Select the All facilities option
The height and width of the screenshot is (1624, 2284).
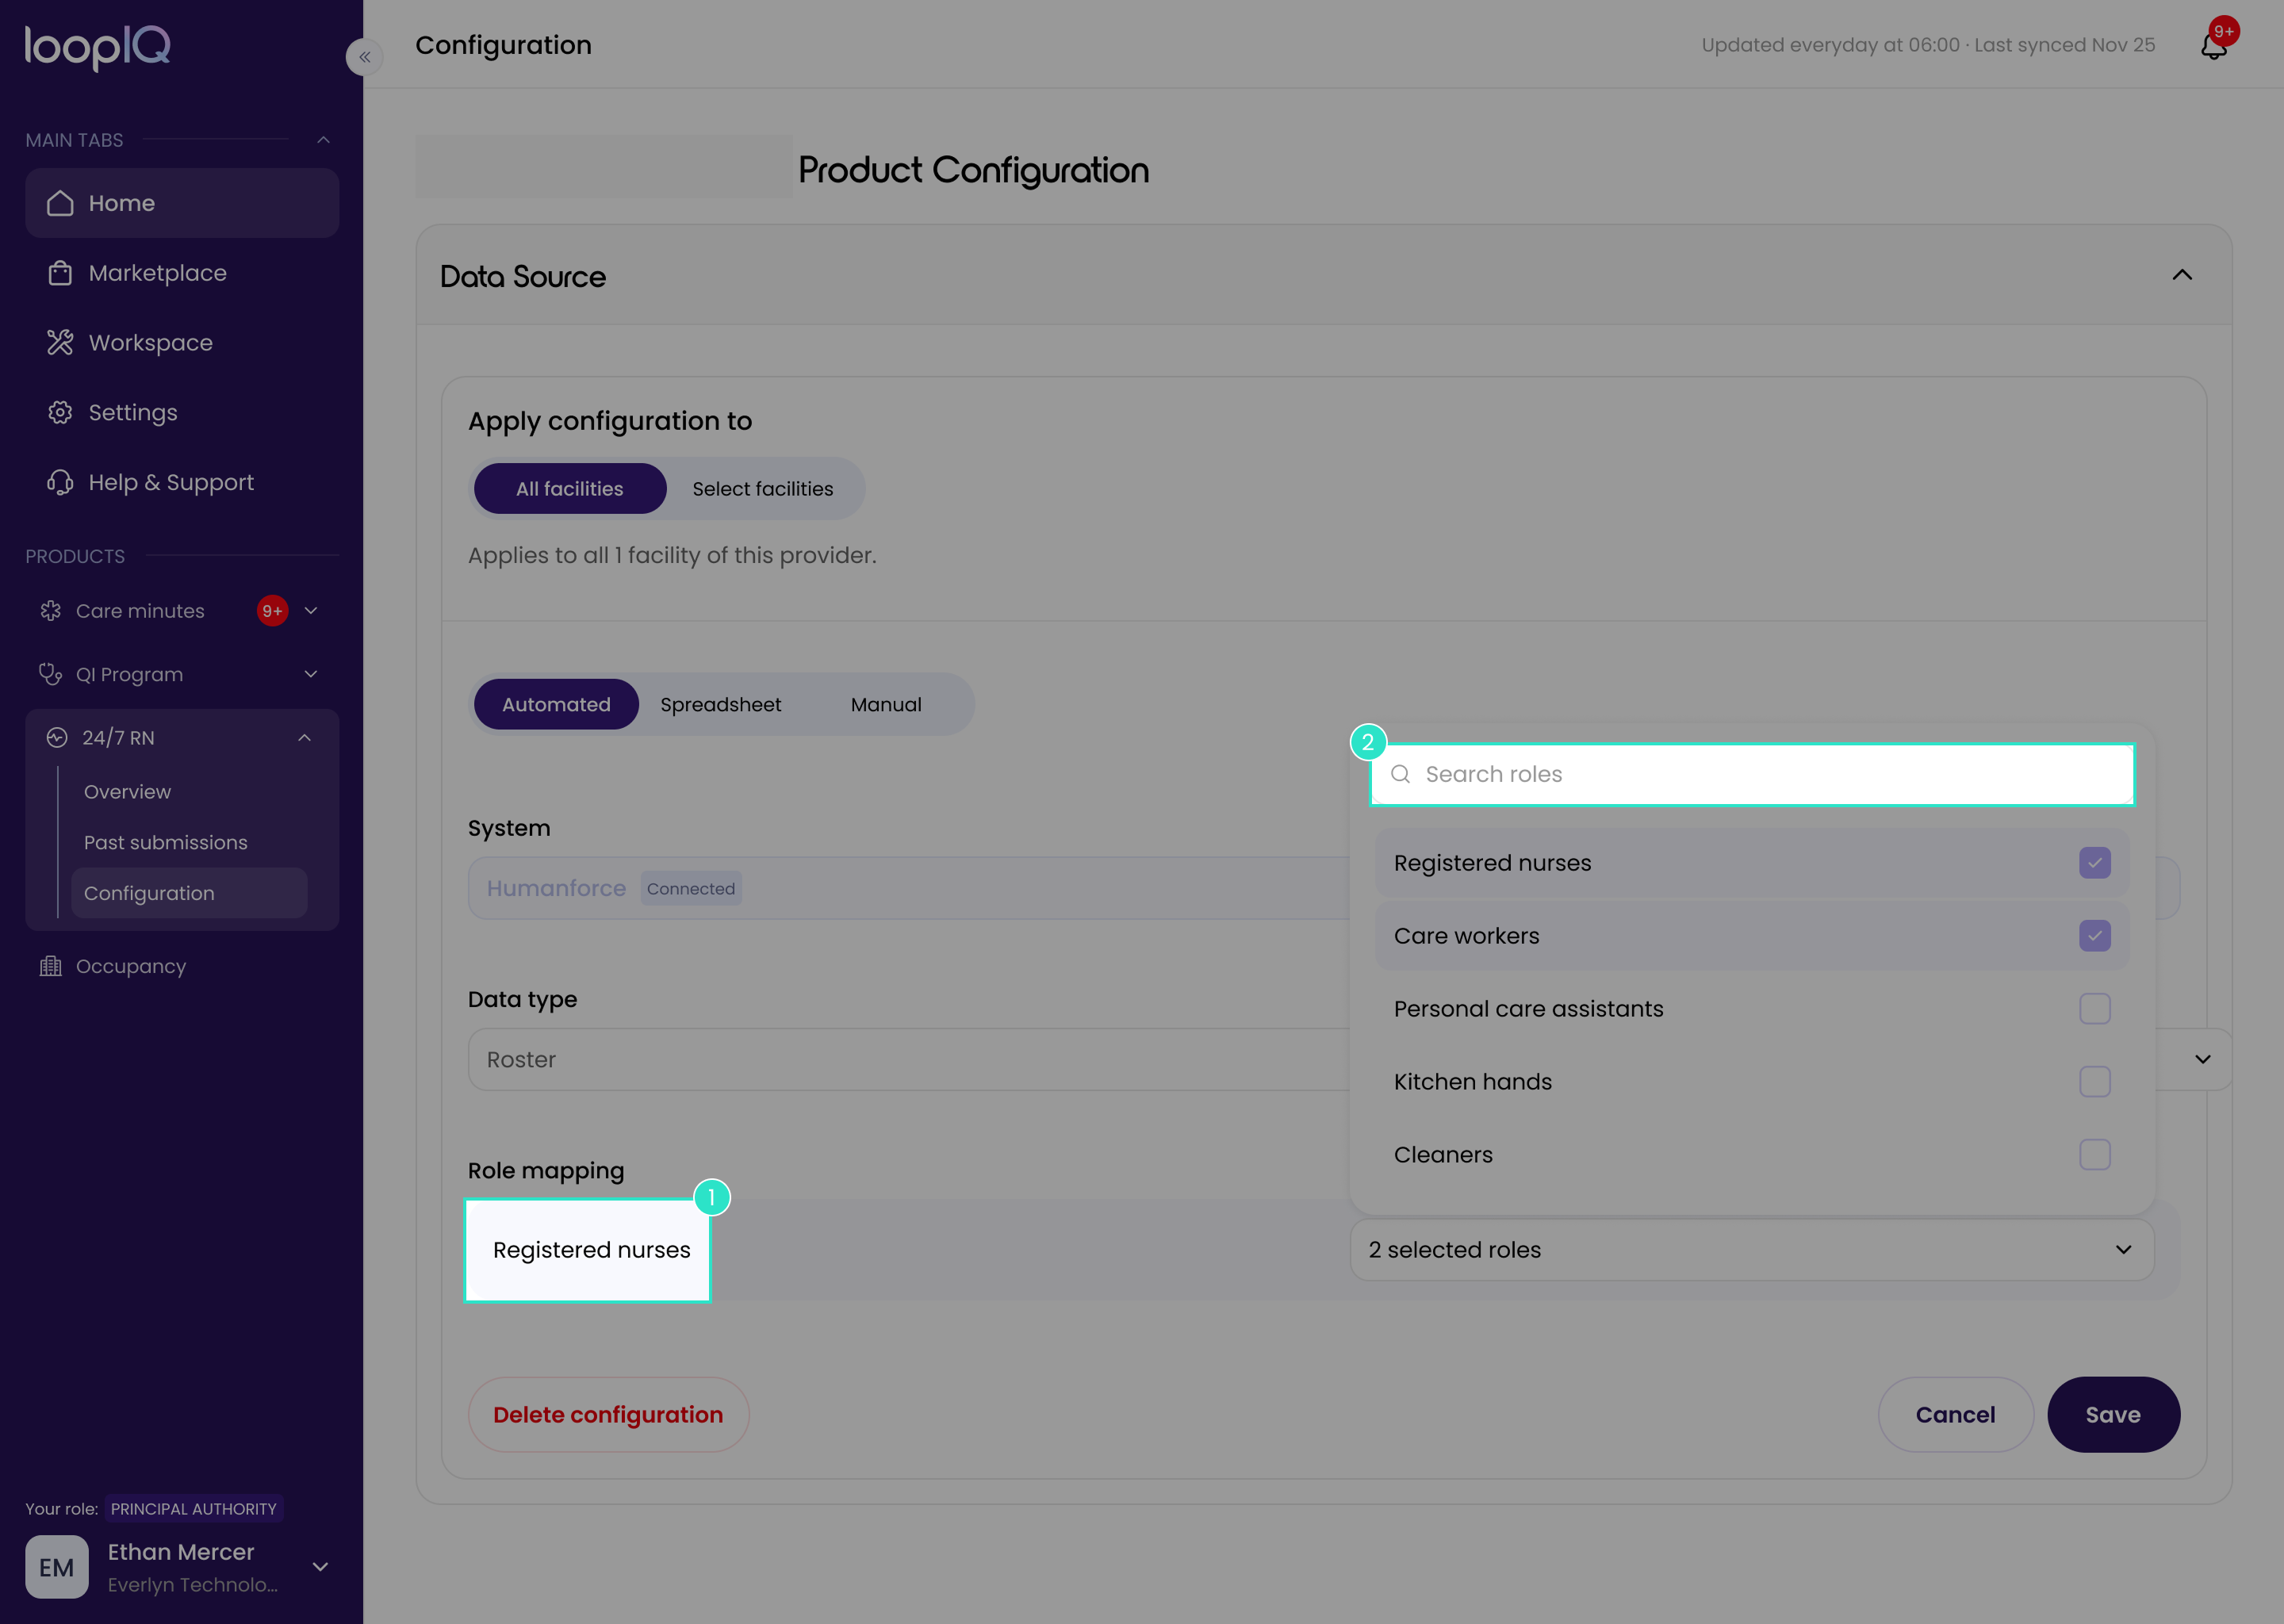coord(570,489)
